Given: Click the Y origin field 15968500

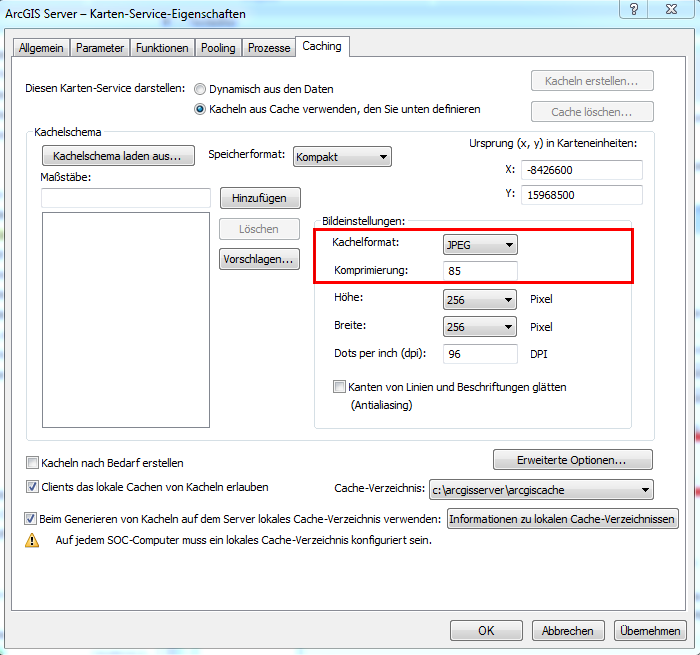Looking at the screenshot, I should [x=582, y=195].
